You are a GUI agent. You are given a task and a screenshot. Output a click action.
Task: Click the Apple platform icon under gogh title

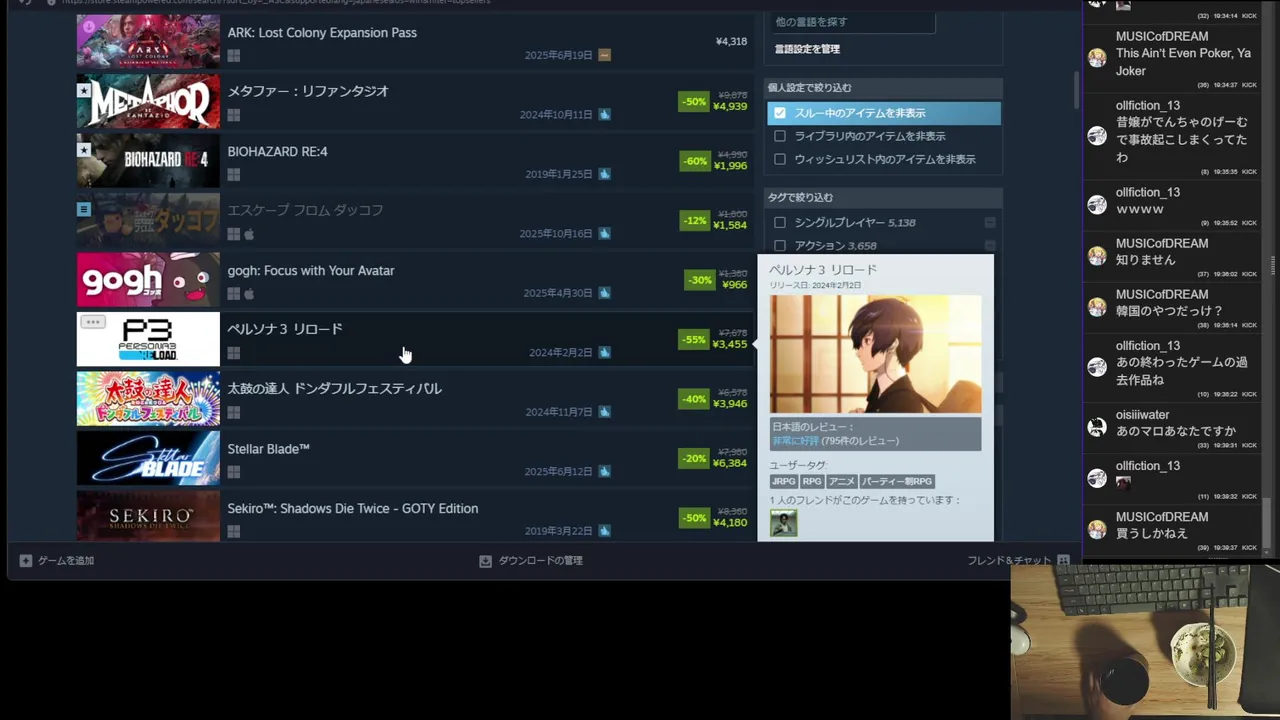coord(249,294)
